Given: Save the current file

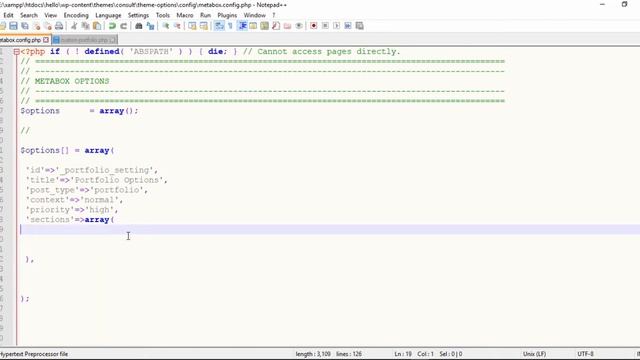Looking at the screenshot, I should (13, 26).
